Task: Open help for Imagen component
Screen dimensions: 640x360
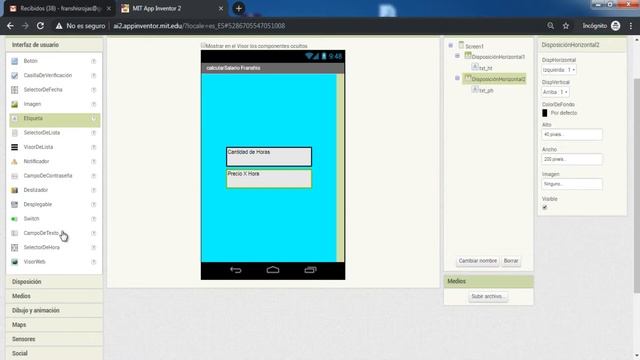Action: [x=93, y=104]
